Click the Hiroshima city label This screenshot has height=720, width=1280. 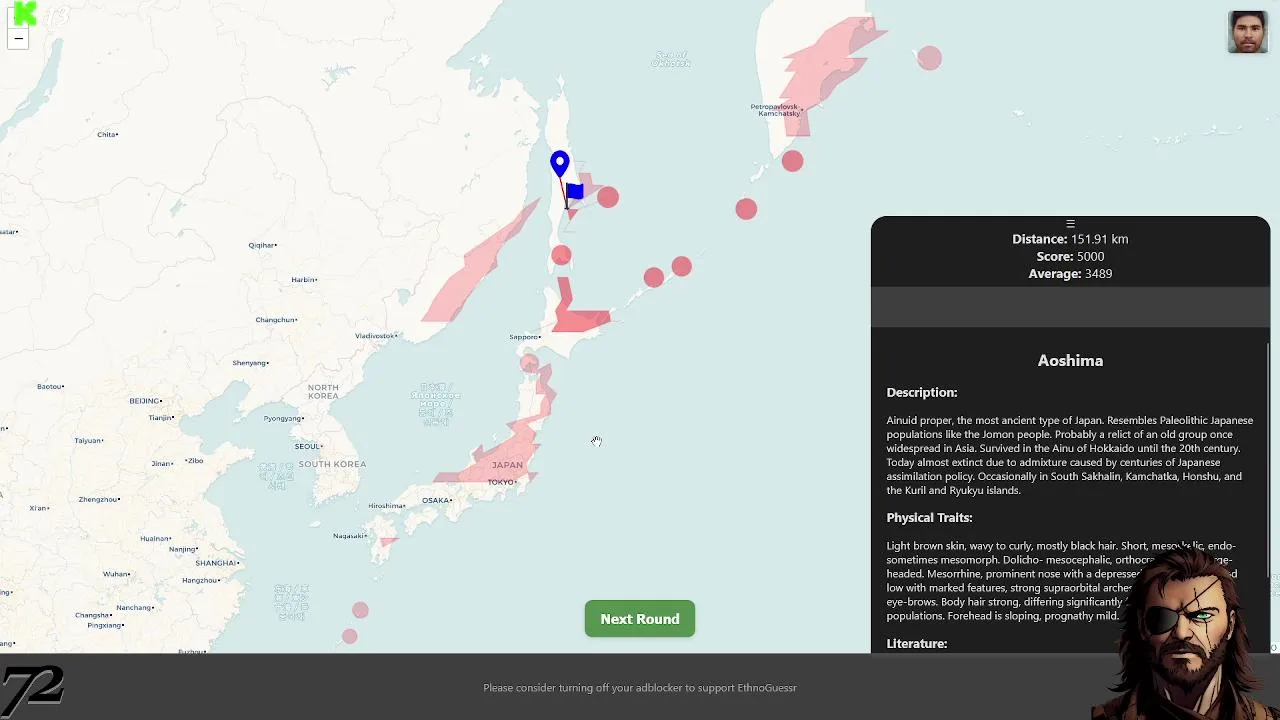(386, 506)
